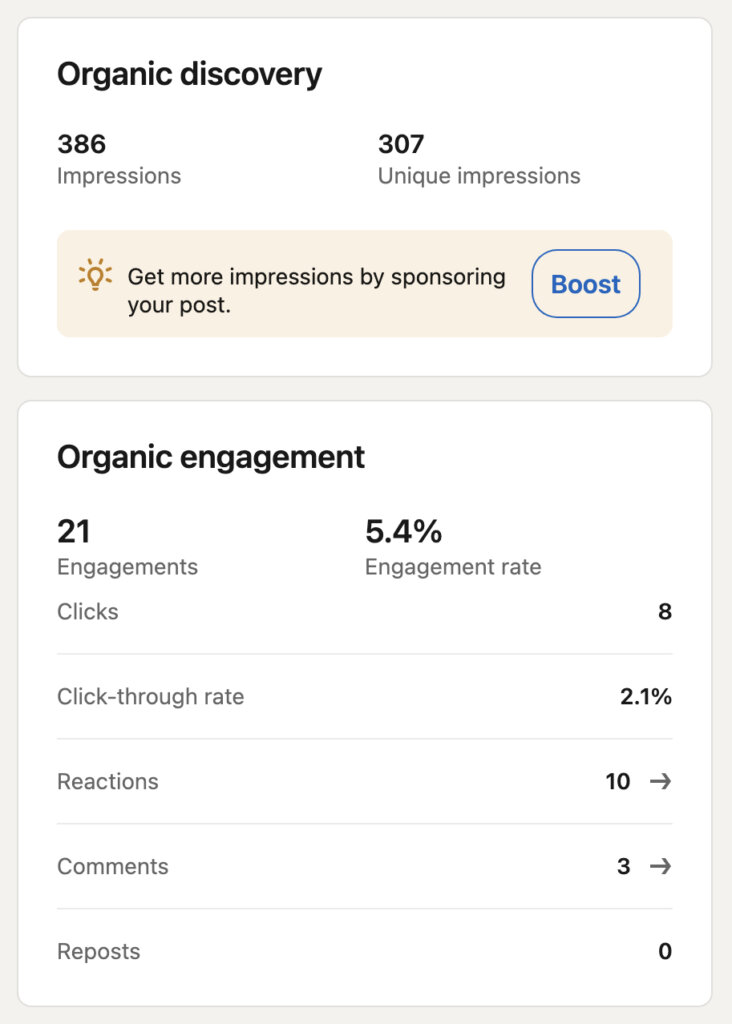Open the Reactions details arrow
This screenshot has width=732, height=1024.
point(660,781)
